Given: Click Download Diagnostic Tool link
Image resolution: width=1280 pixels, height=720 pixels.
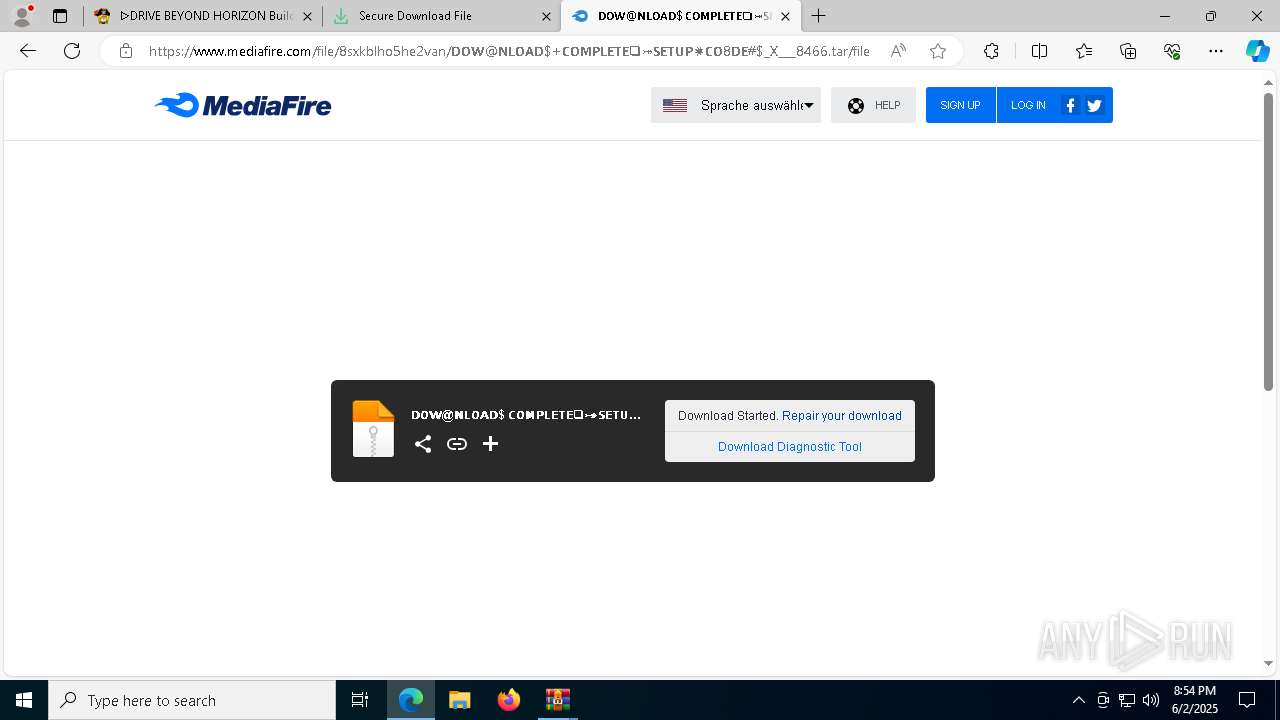Looking at the screenshot, I should coord(790,447).
